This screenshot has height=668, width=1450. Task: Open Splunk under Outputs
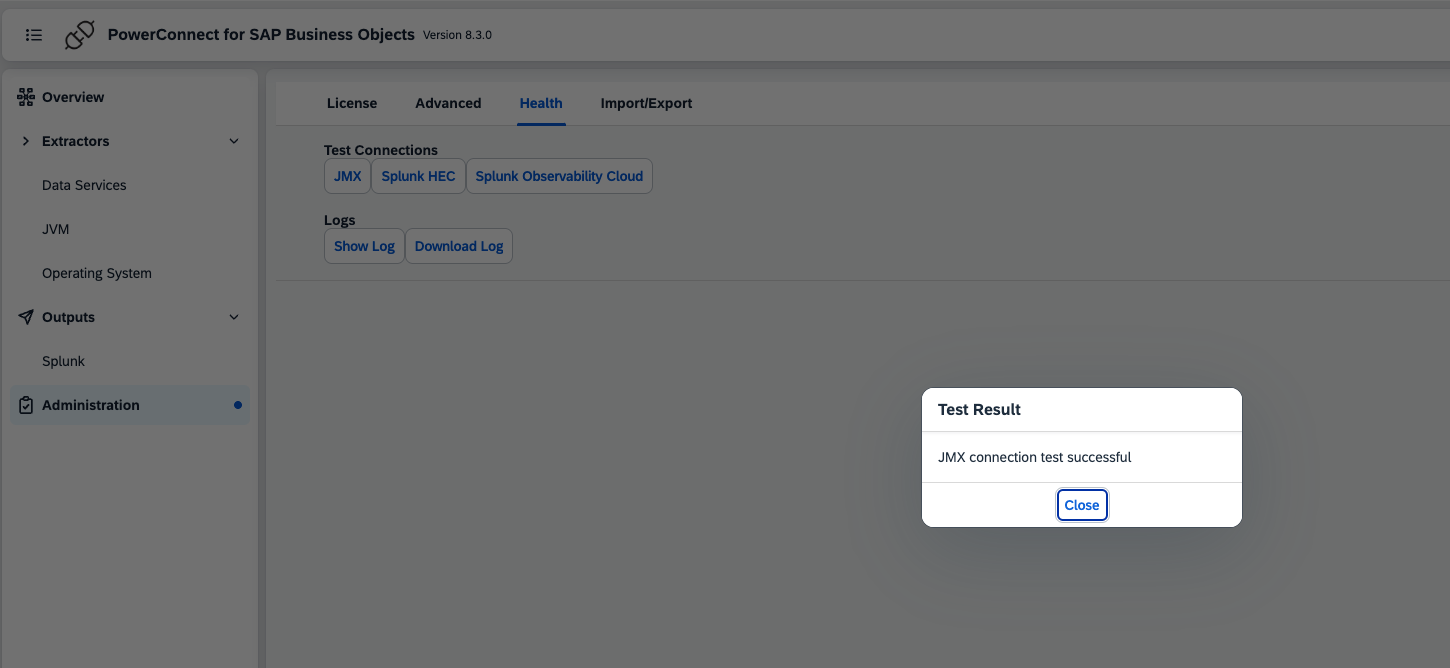pyautogui.click(x=64, y=361)
